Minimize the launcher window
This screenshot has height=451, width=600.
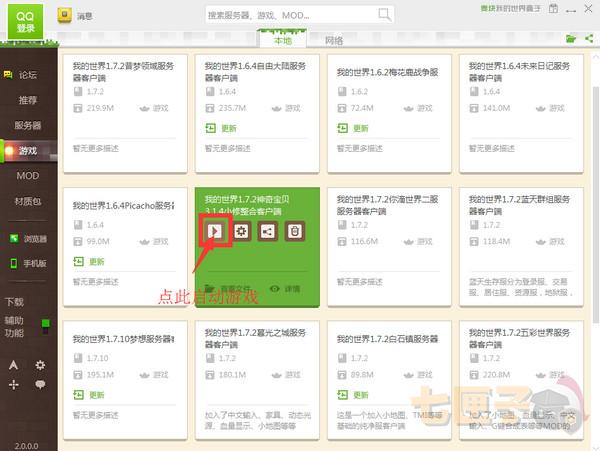pos(571,10)
